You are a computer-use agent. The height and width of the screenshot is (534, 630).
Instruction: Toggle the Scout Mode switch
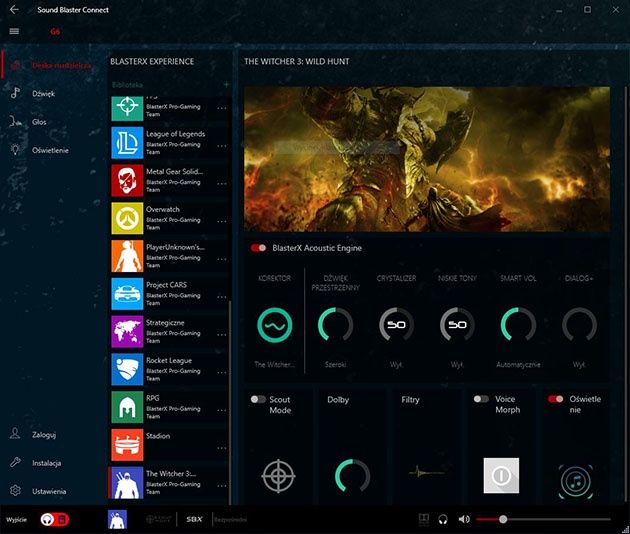tap(258, 399)
